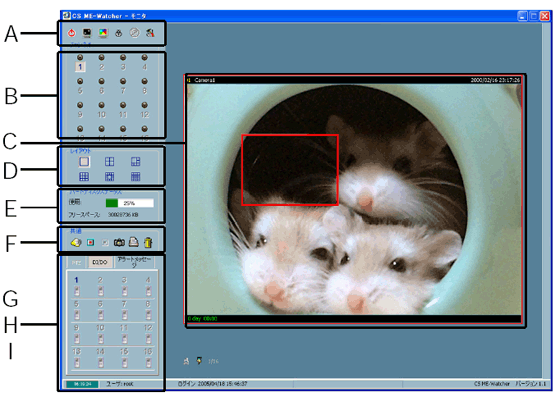This screenshot has height=397, width=560.
Task: Select single-view layout icon
Action: (84, 161)
